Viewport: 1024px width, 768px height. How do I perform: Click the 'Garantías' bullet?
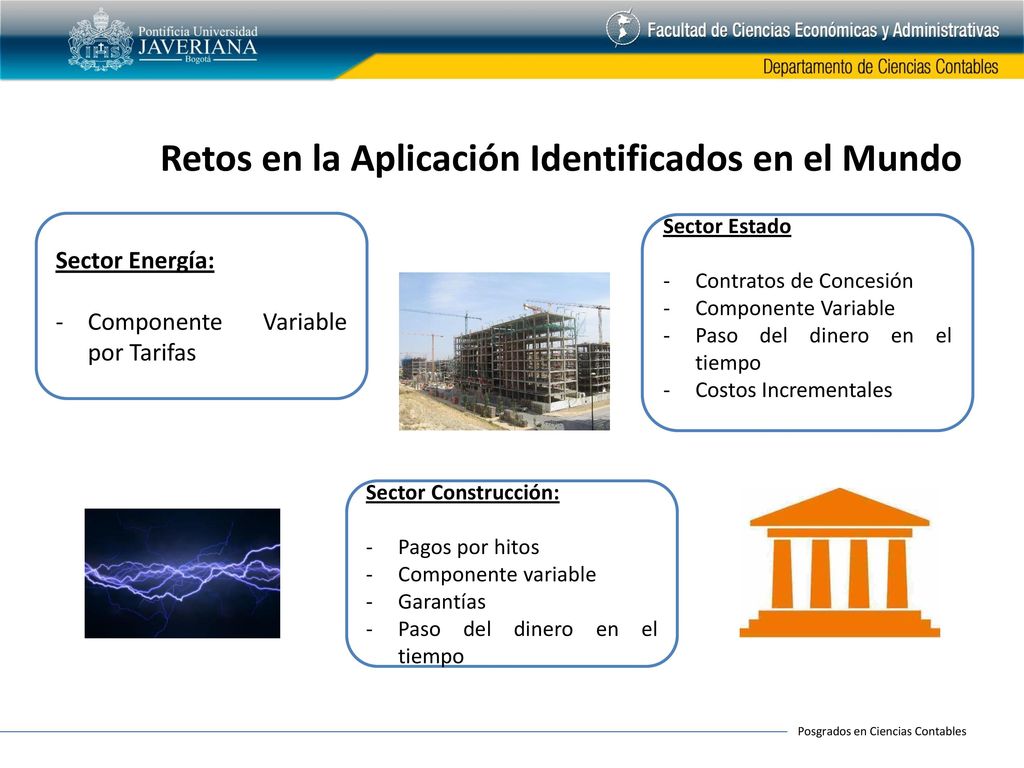pos(441,601)
